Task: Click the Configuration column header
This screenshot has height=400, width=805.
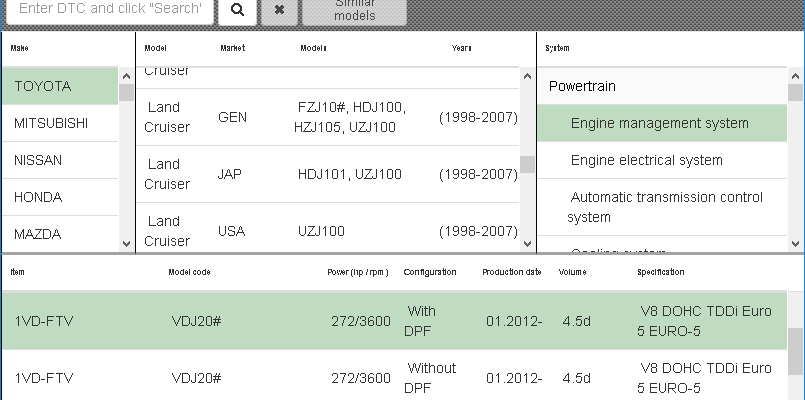Action: click(x=430, y=272)
